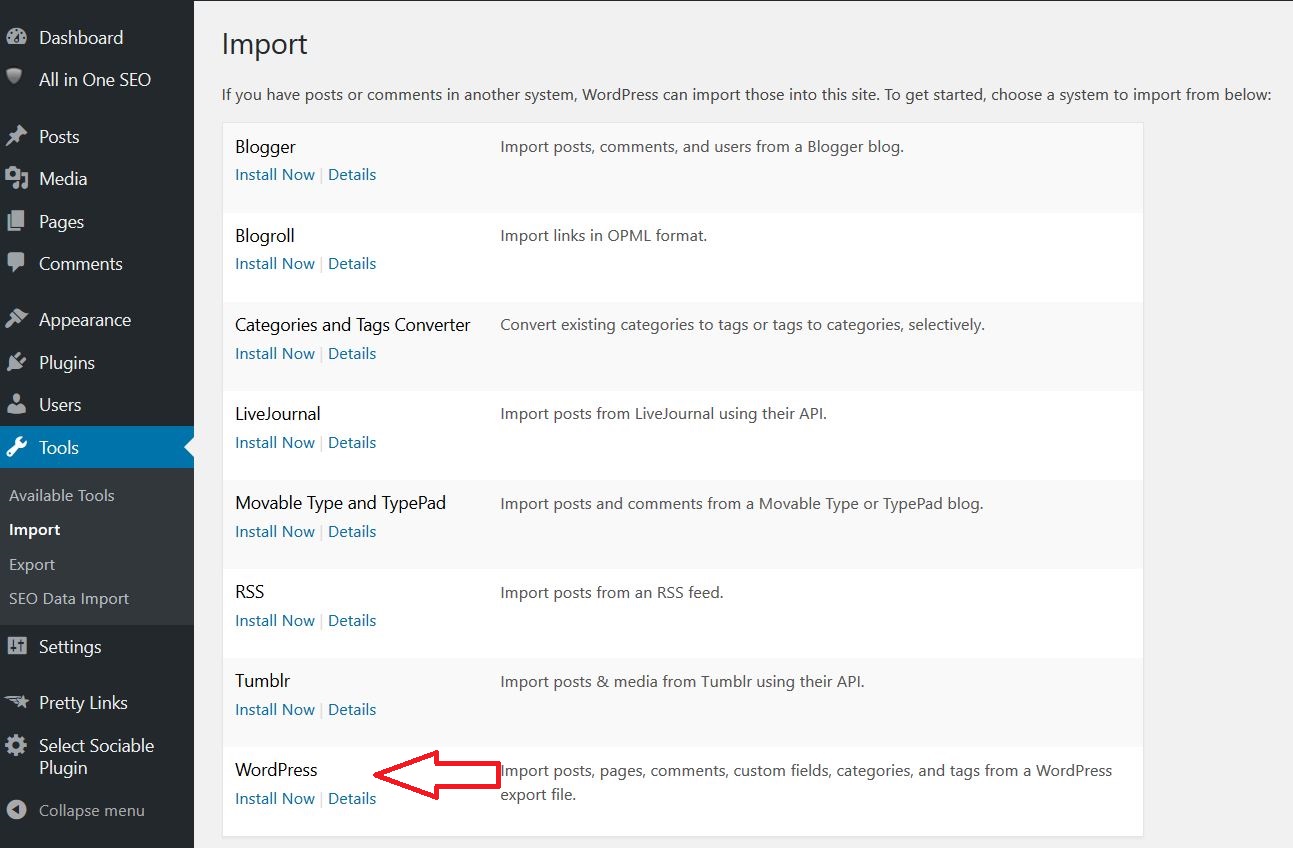Click the Pretty Links star icon
Image resolution: width=1293 pixels, height=848 pixels.
pos(16,702)
